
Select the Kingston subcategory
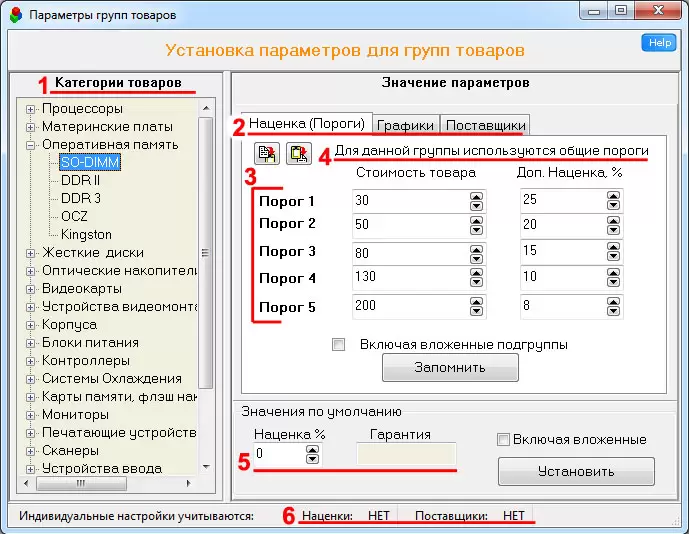(x=86, y=234)
